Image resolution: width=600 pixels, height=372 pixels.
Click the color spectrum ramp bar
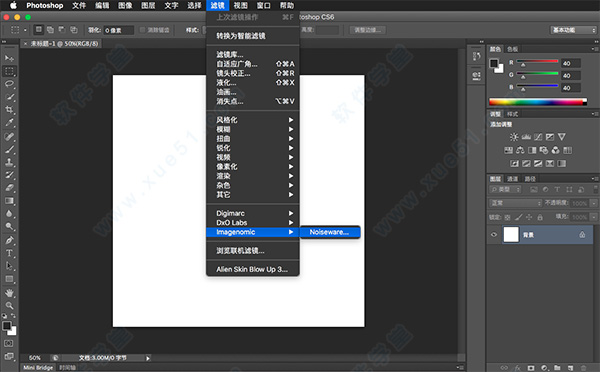pos(538,102)
